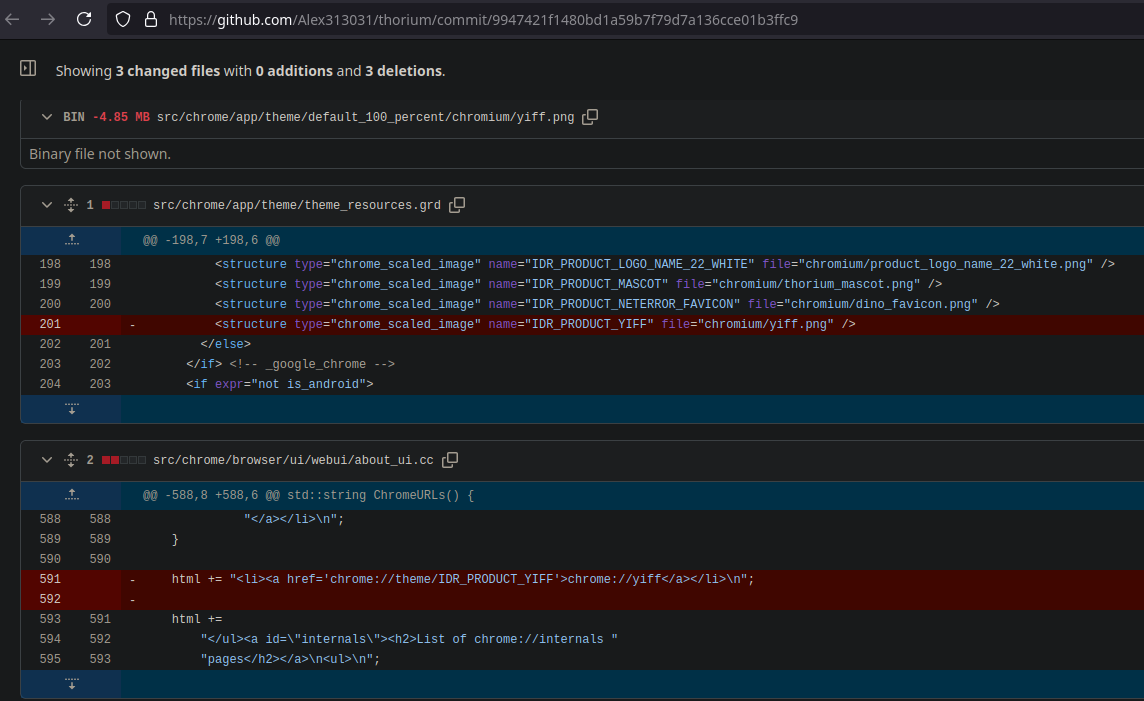Screen dimensions: 1144x701
Task: Click the padlock site security icon
Action: 151,20
